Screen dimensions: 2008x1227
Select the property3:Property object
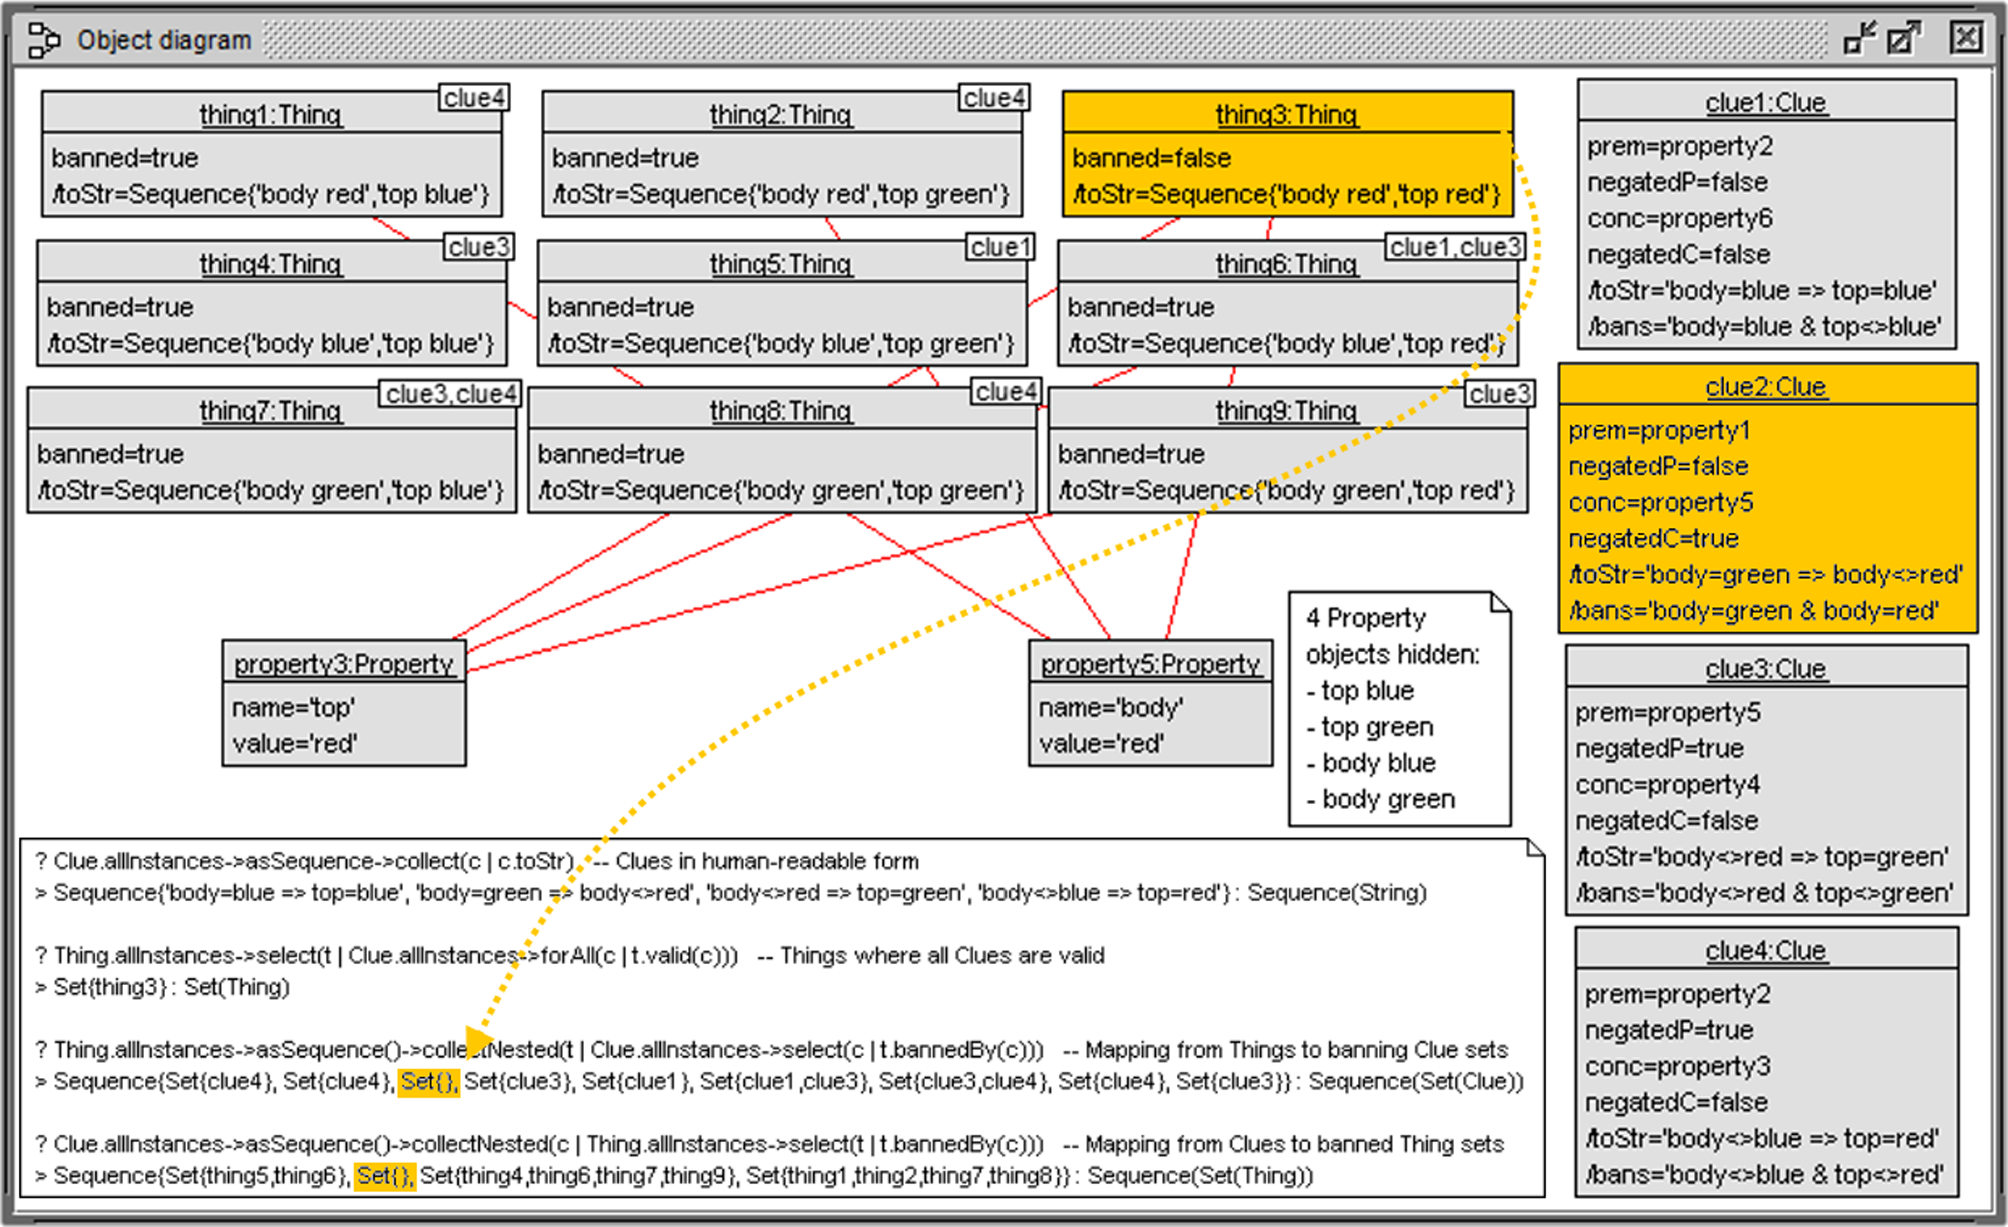pyautogui.click(x=343, y=705)
